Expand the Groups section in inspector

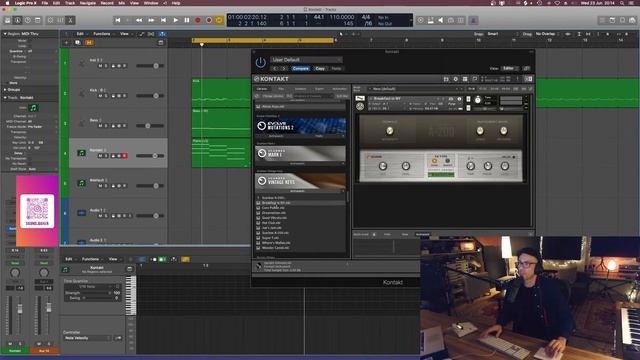click(x=5, y=89)
